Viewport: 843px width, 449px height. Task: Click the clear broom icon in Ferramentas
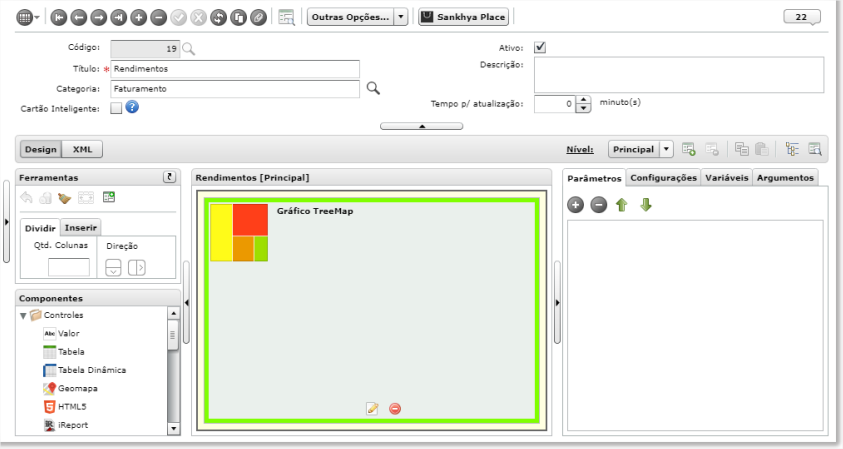point(65,198)
